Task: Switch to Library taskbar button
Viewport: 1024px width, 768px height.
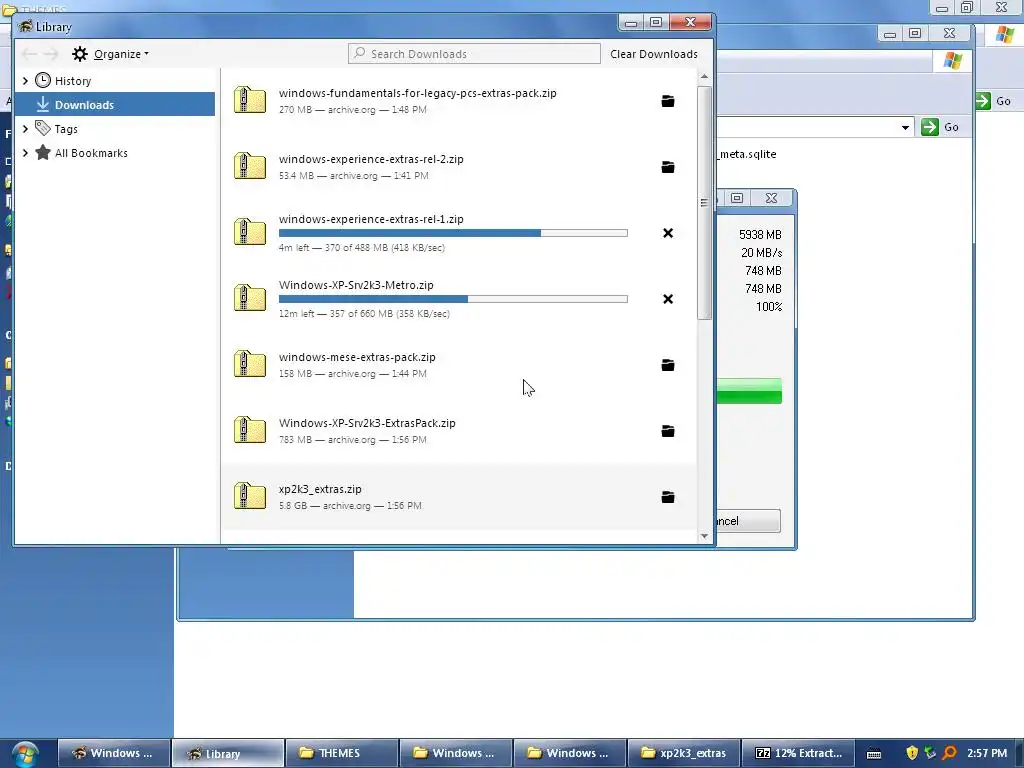Action: 227,754
